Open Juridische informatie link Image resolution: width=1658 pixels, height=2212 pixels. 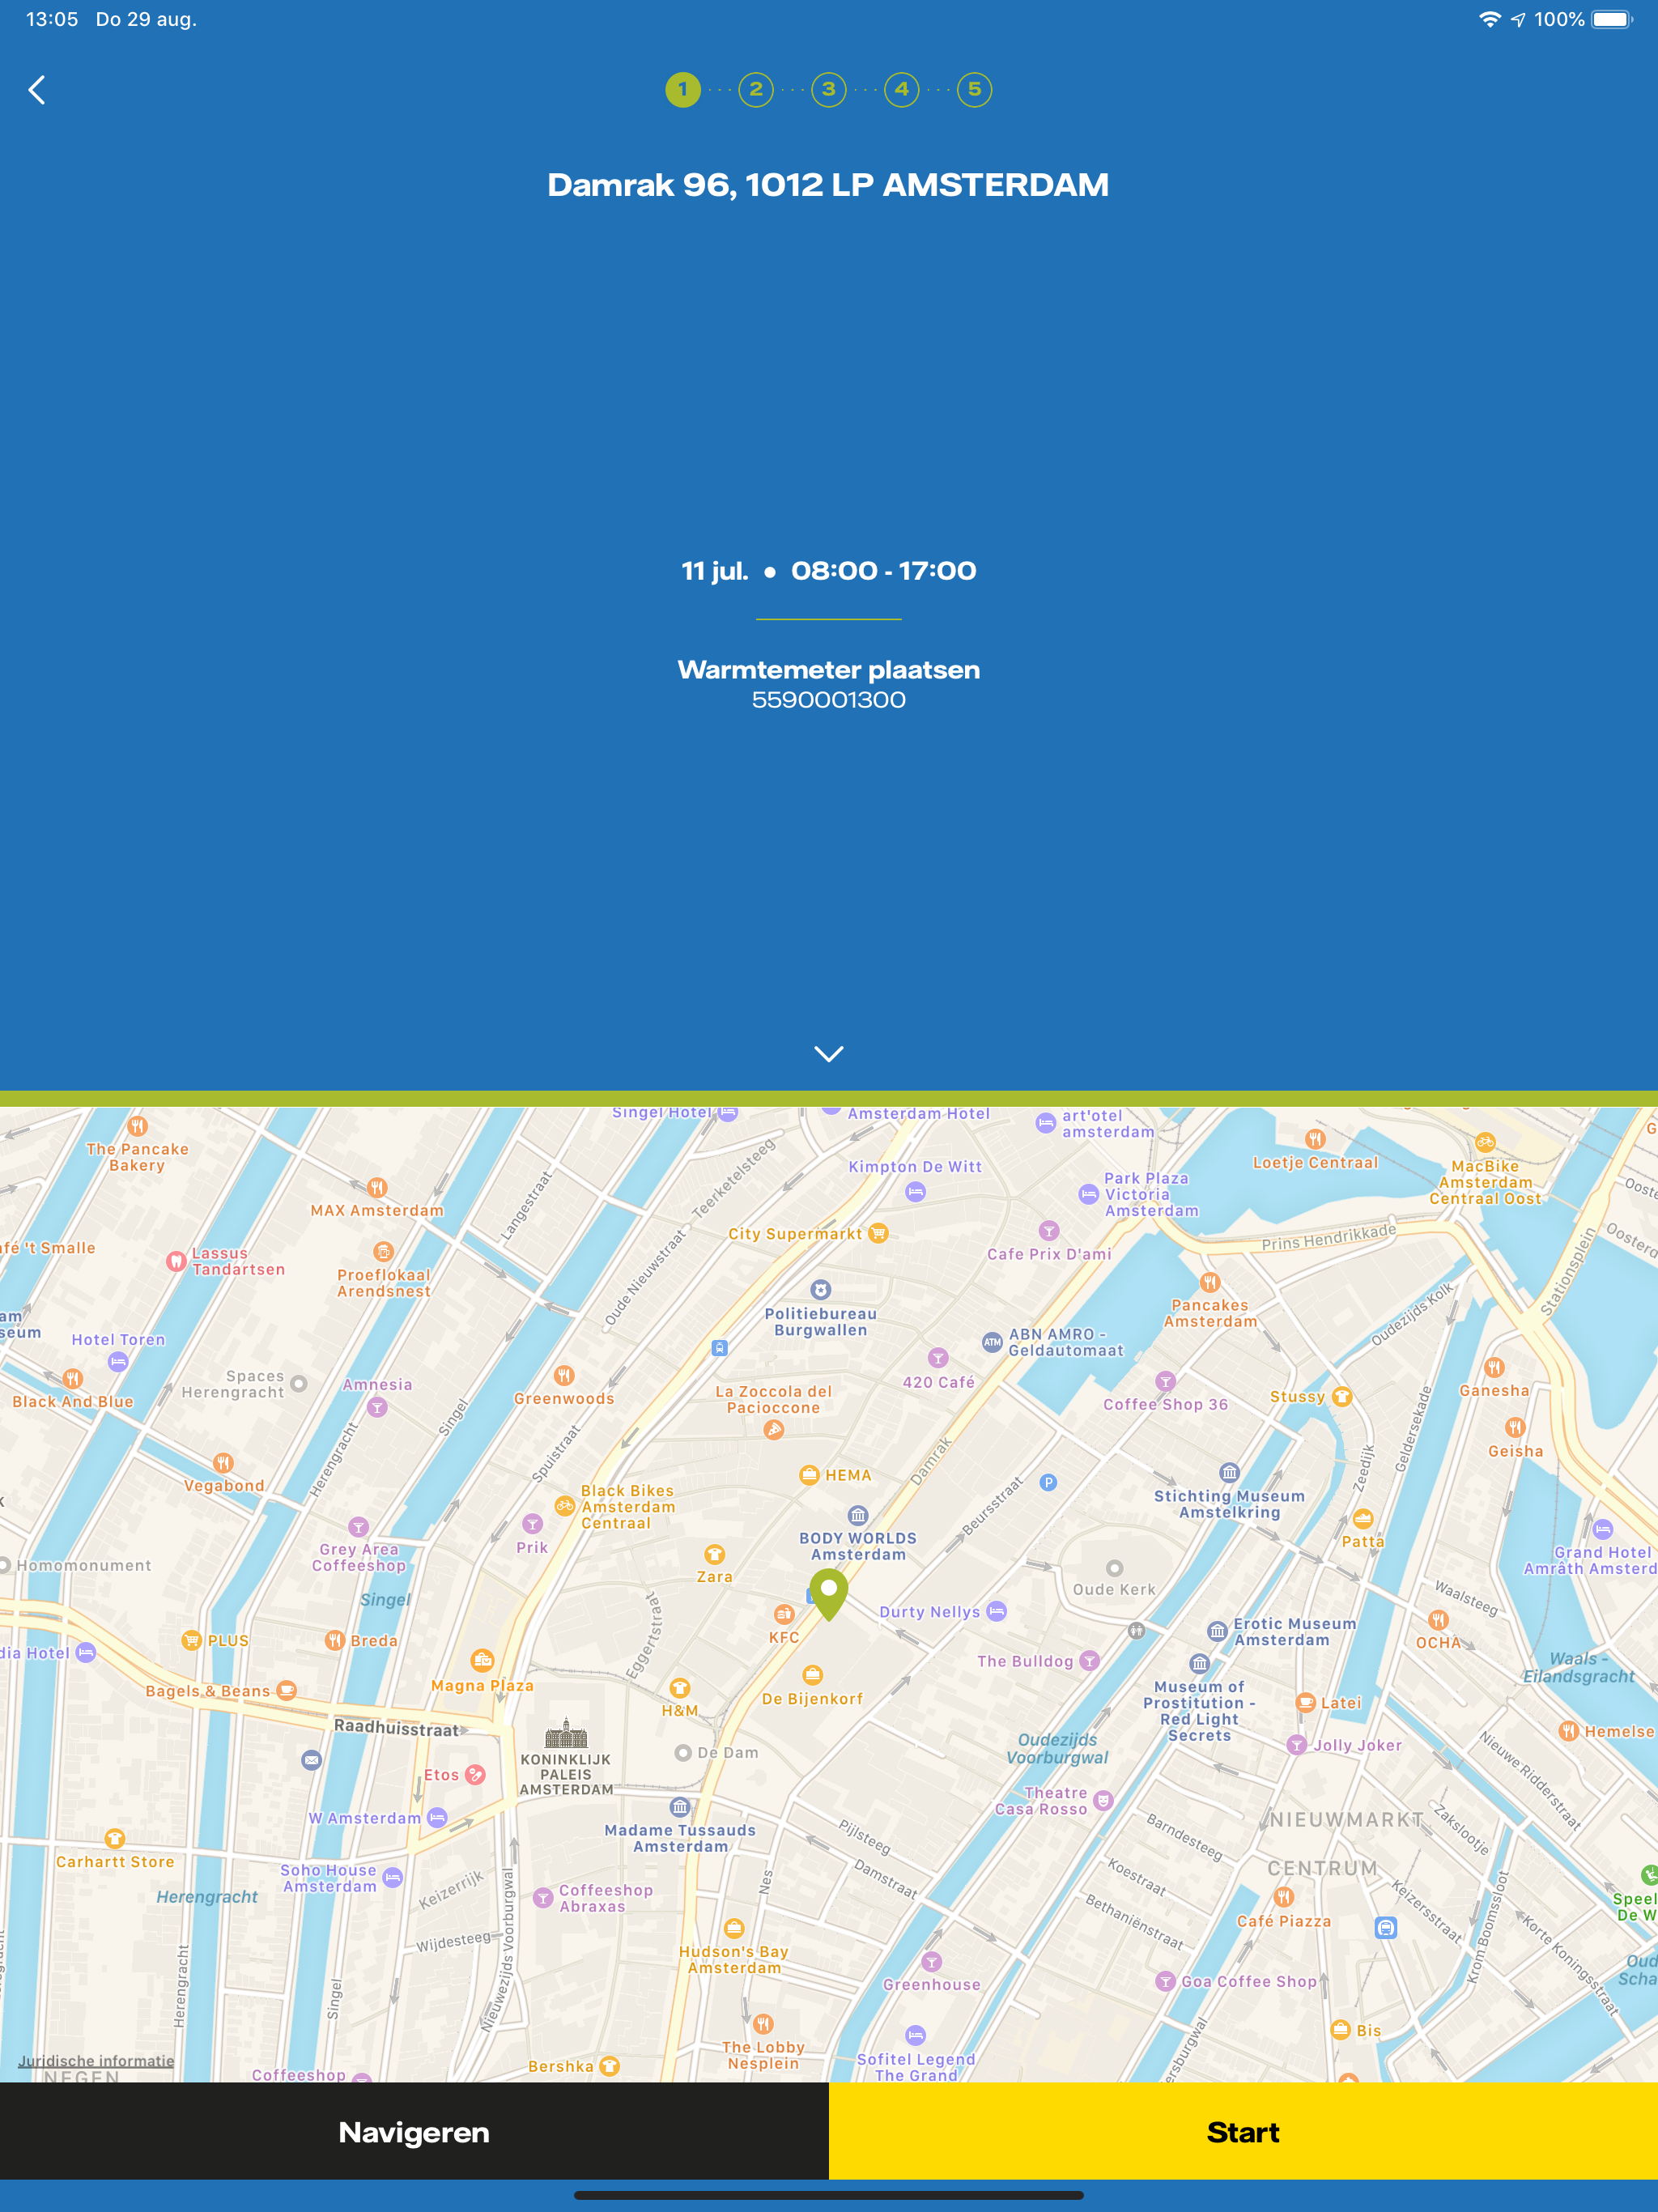[x=96, y=2060]
